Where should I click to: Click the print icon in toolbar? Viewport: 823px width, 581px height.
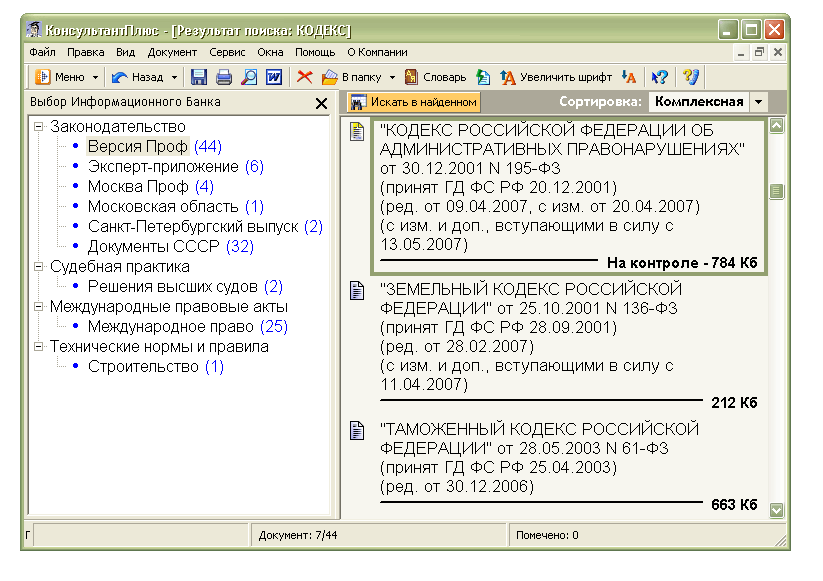coord(224,77)
